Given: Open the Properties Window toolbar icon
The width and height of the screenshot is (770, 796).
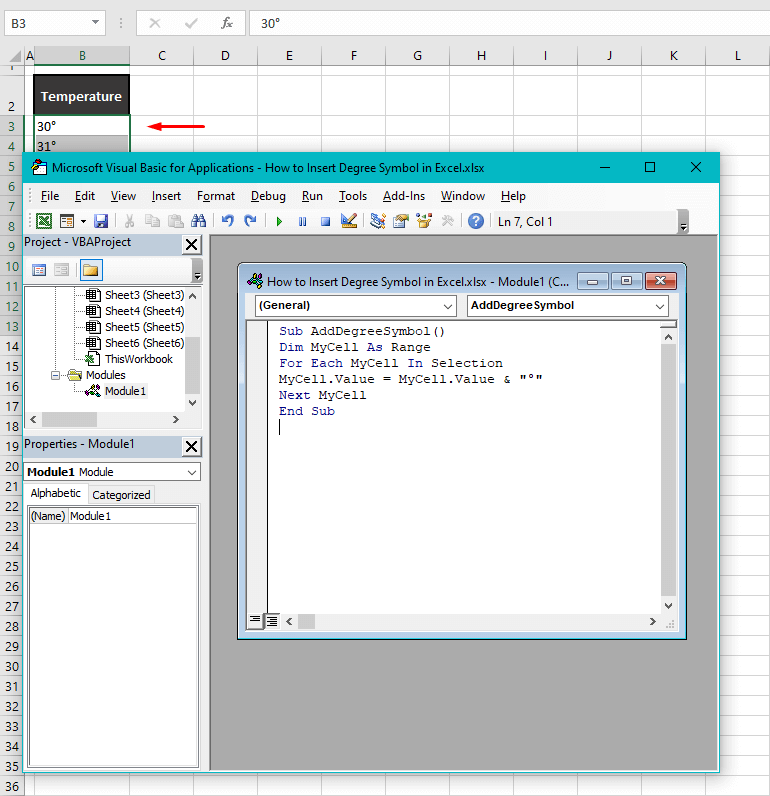Looking at the screenshot, I should 401,221.
